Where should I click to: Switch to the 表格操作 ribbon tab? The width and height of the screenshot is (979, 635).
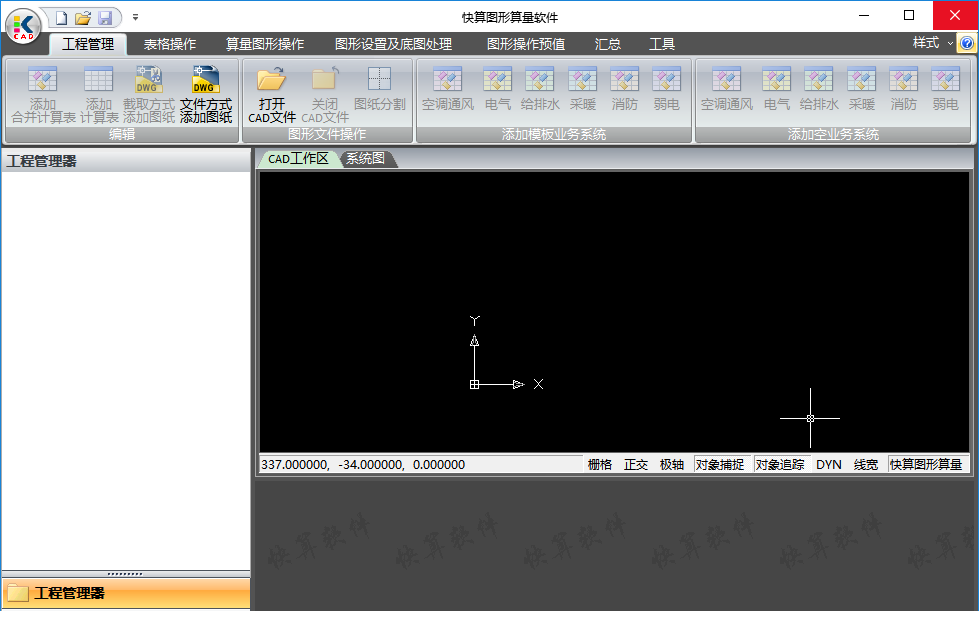[x=170, y=44]
